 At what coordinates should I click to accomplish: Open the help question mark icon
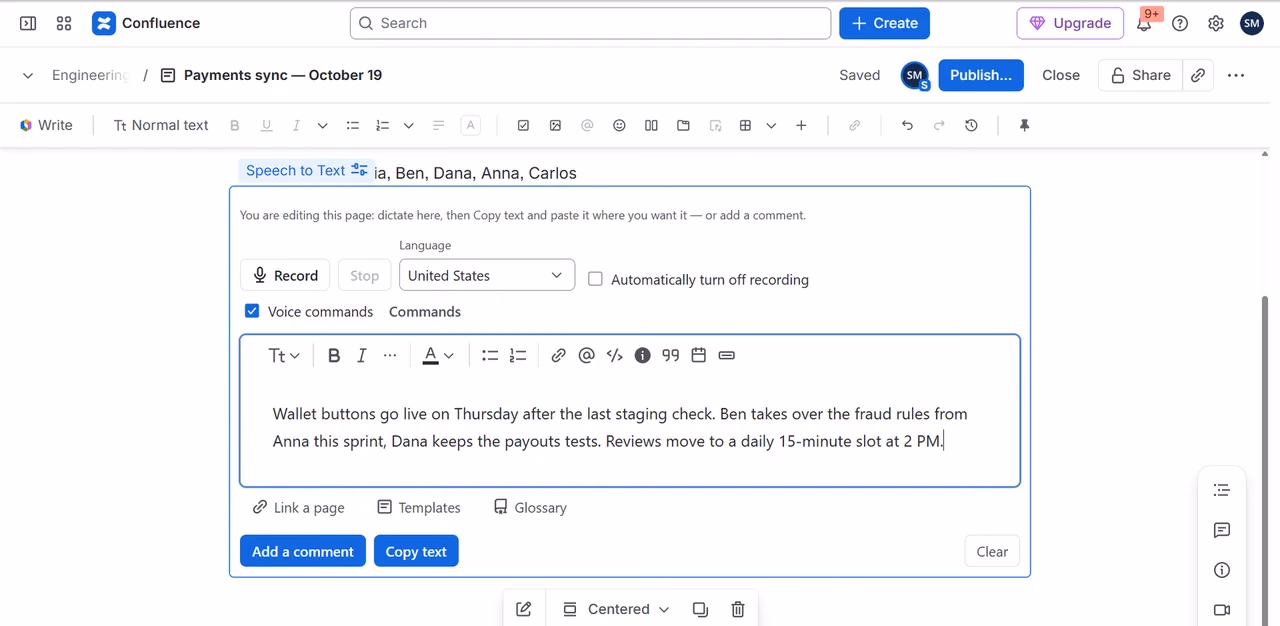click(1180, 24)
